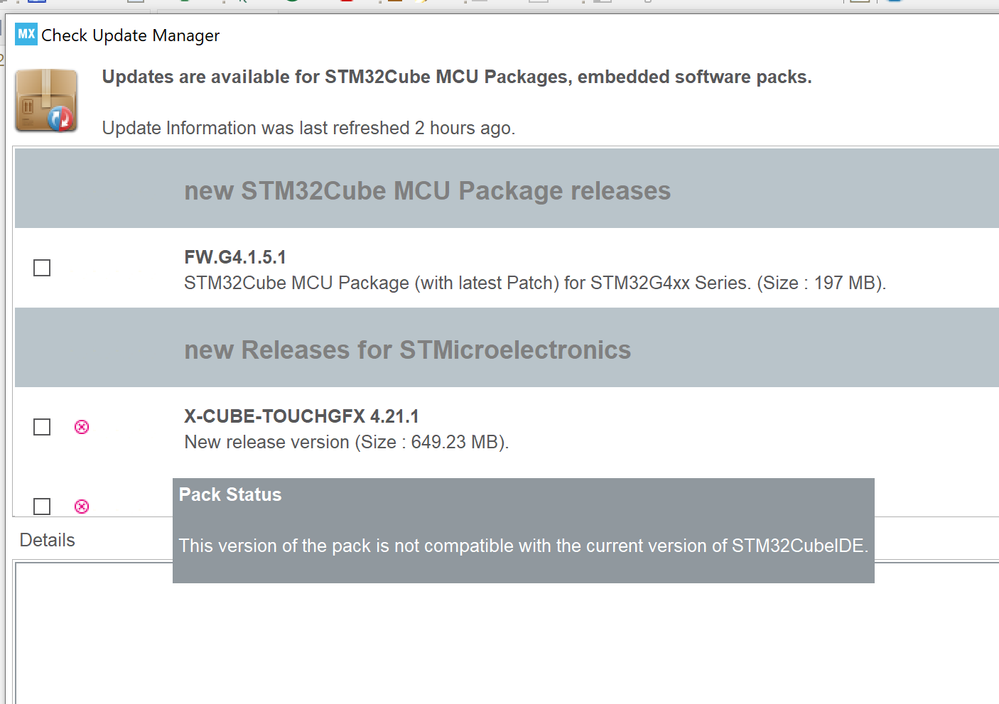Screen dimensions: 999x704
Task: Select the X-CUBE-TOUCHGFX 4.21.1 entry title
Action: coord(301,417)
